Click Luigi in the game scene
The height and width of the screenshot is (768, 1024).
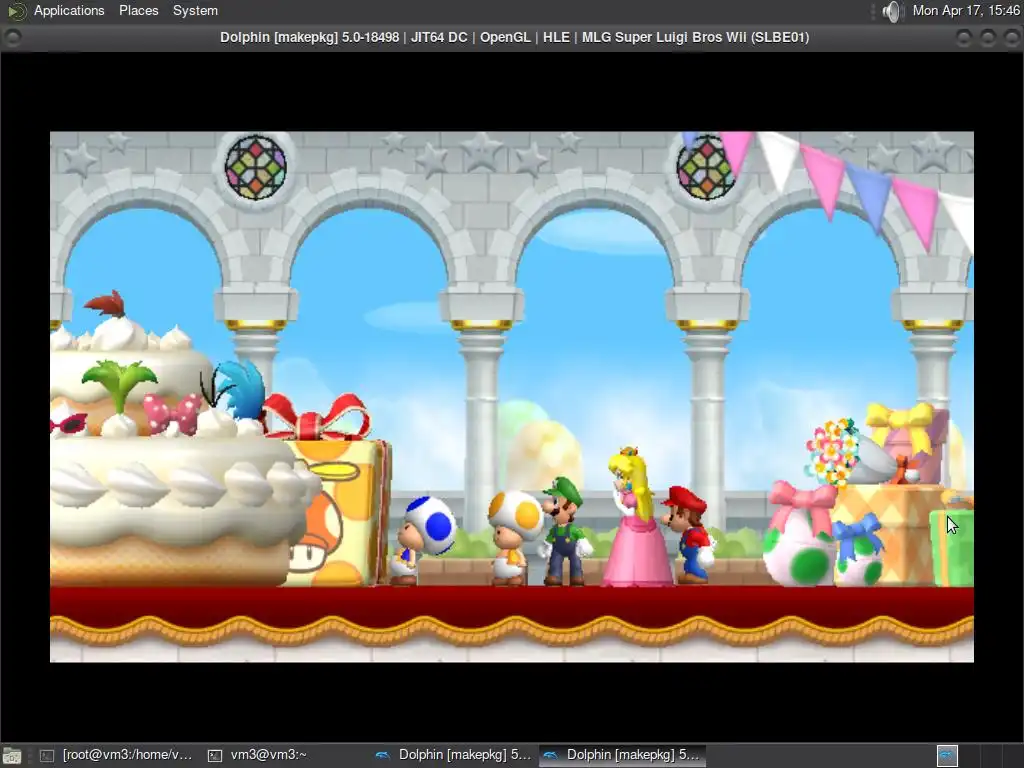(564, 531)
